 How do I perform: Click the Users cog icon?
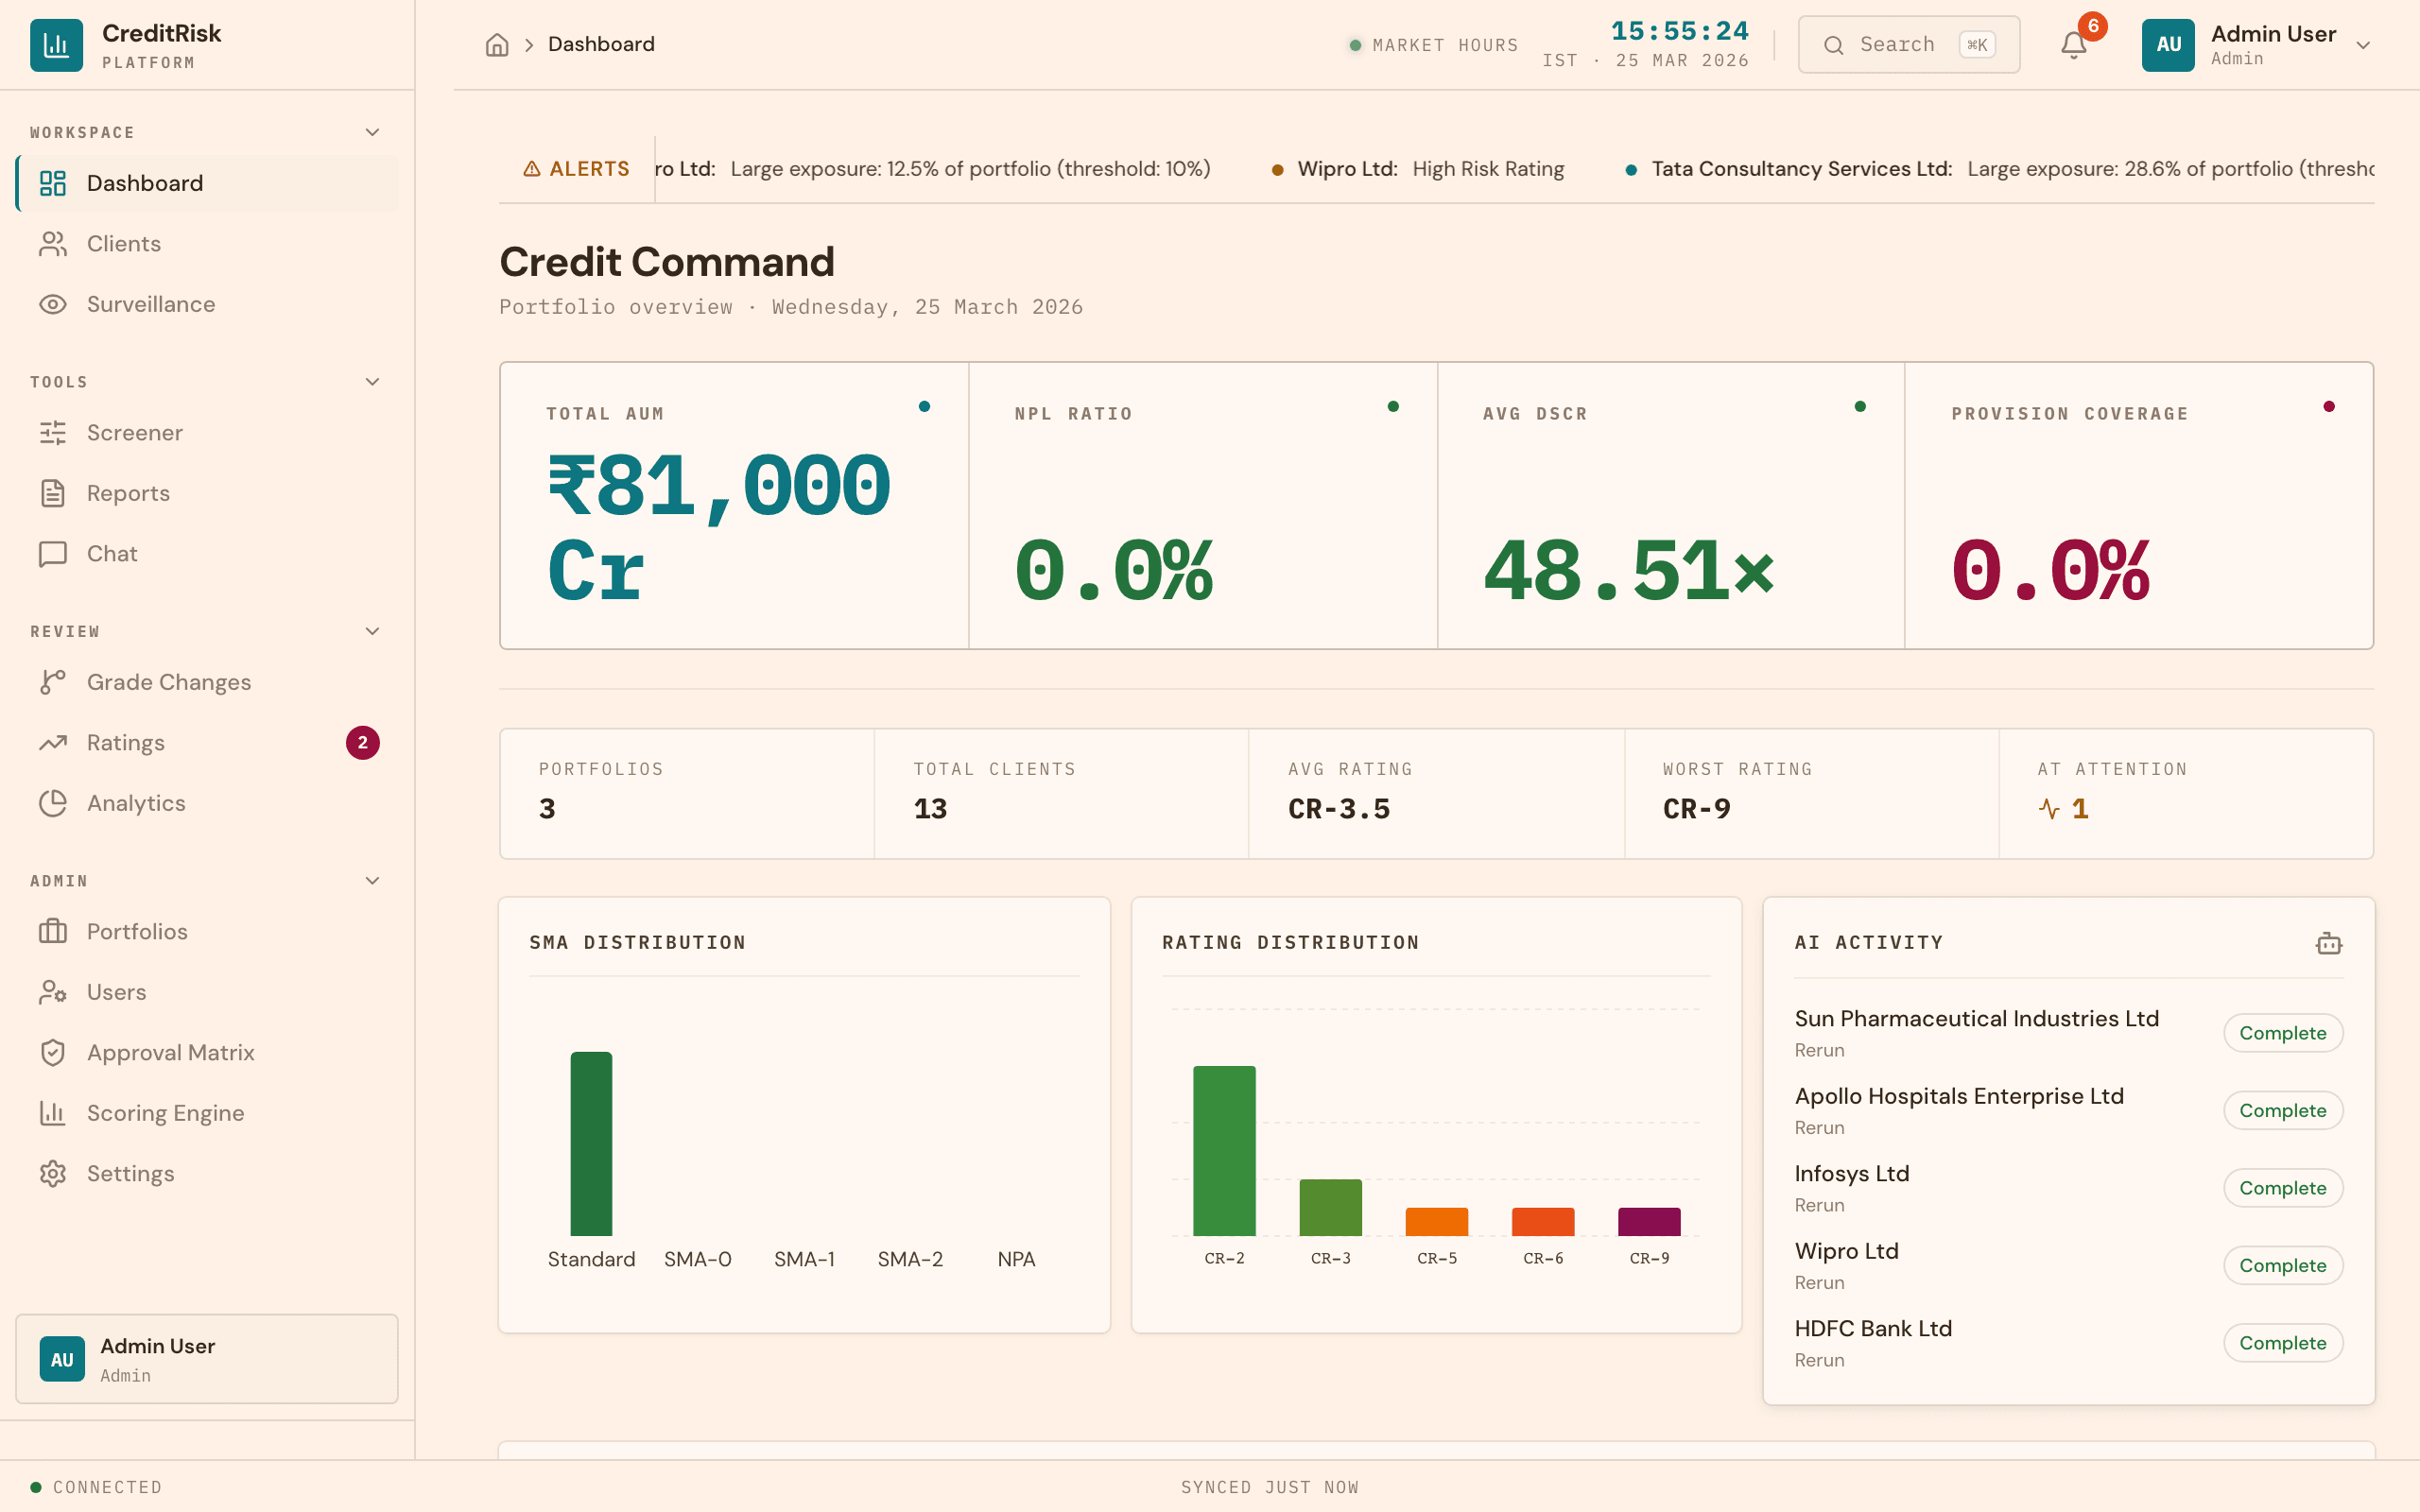(x=53, y=992)
